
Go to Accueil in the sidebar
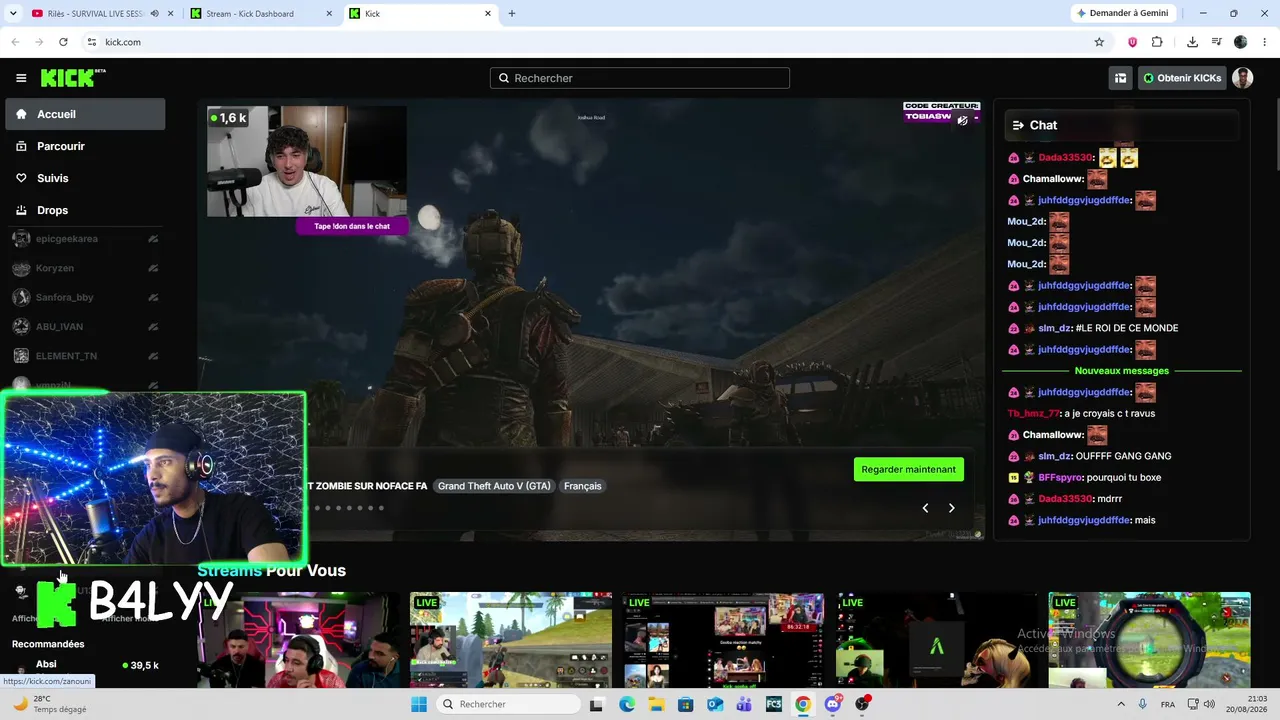pos(85,114)
